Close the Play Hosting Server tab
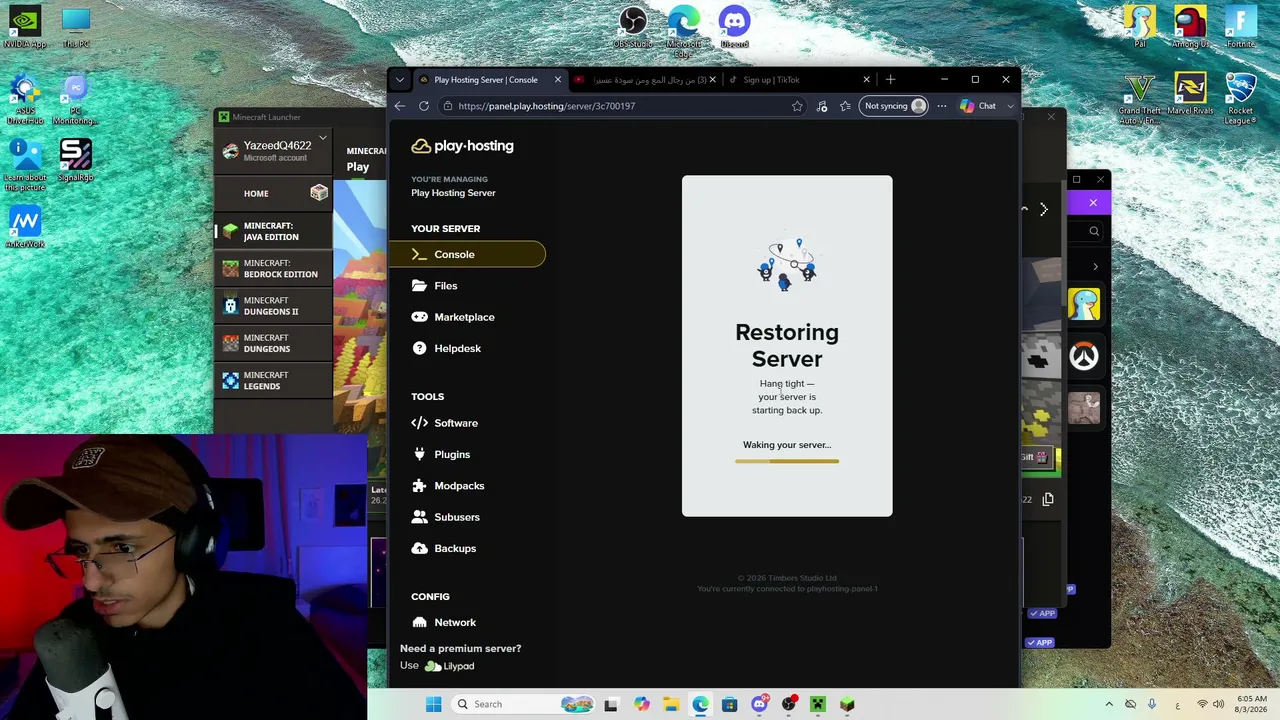The width and height of the screenshot is (1280, 720). point(558,80)
